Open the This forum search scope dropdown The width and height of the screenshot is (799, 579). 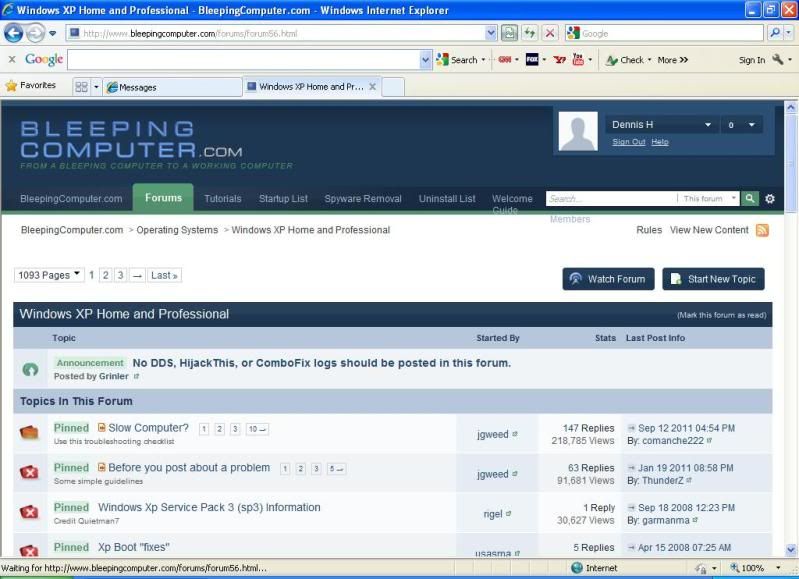pos(708,198)
